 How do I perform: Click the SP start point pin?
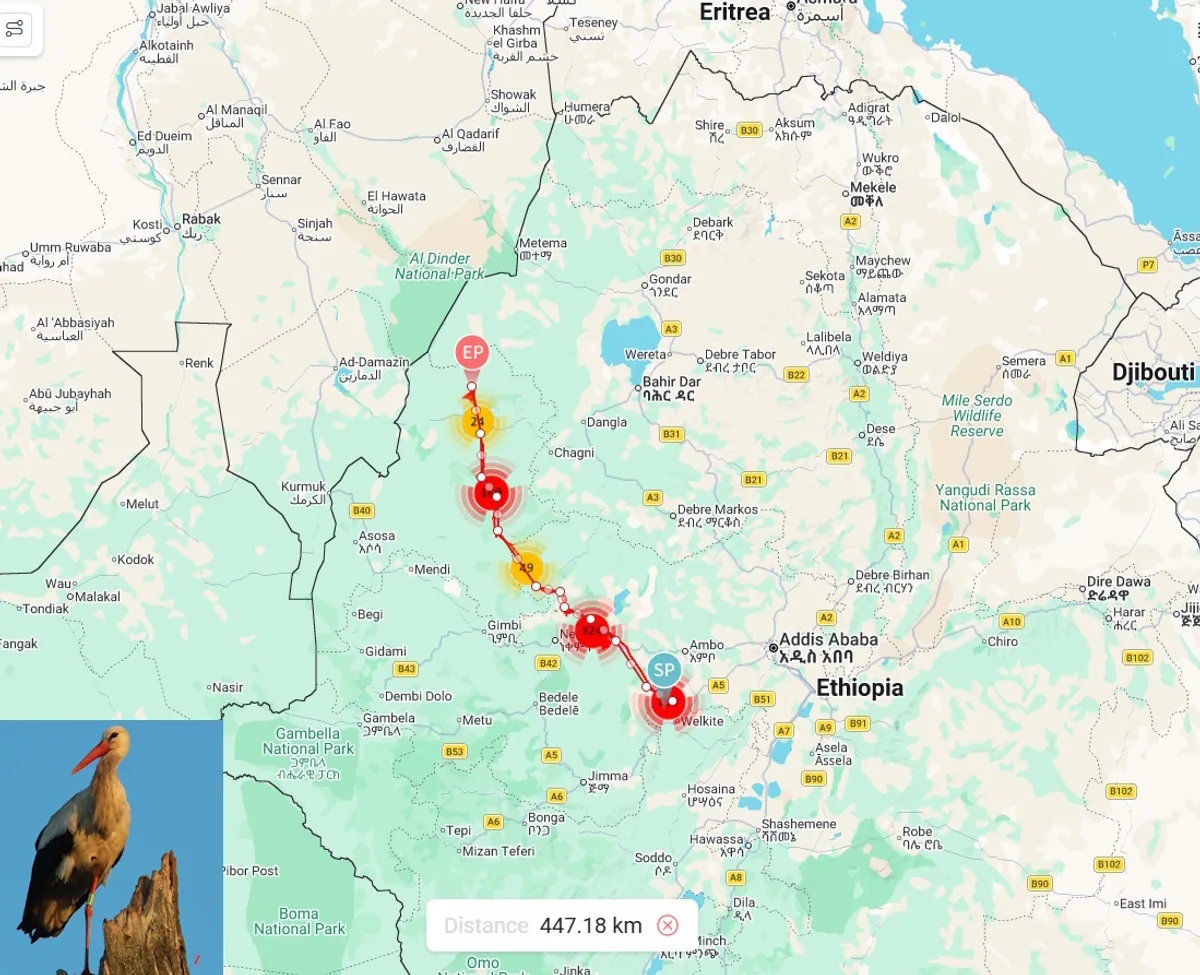[664, 671]
